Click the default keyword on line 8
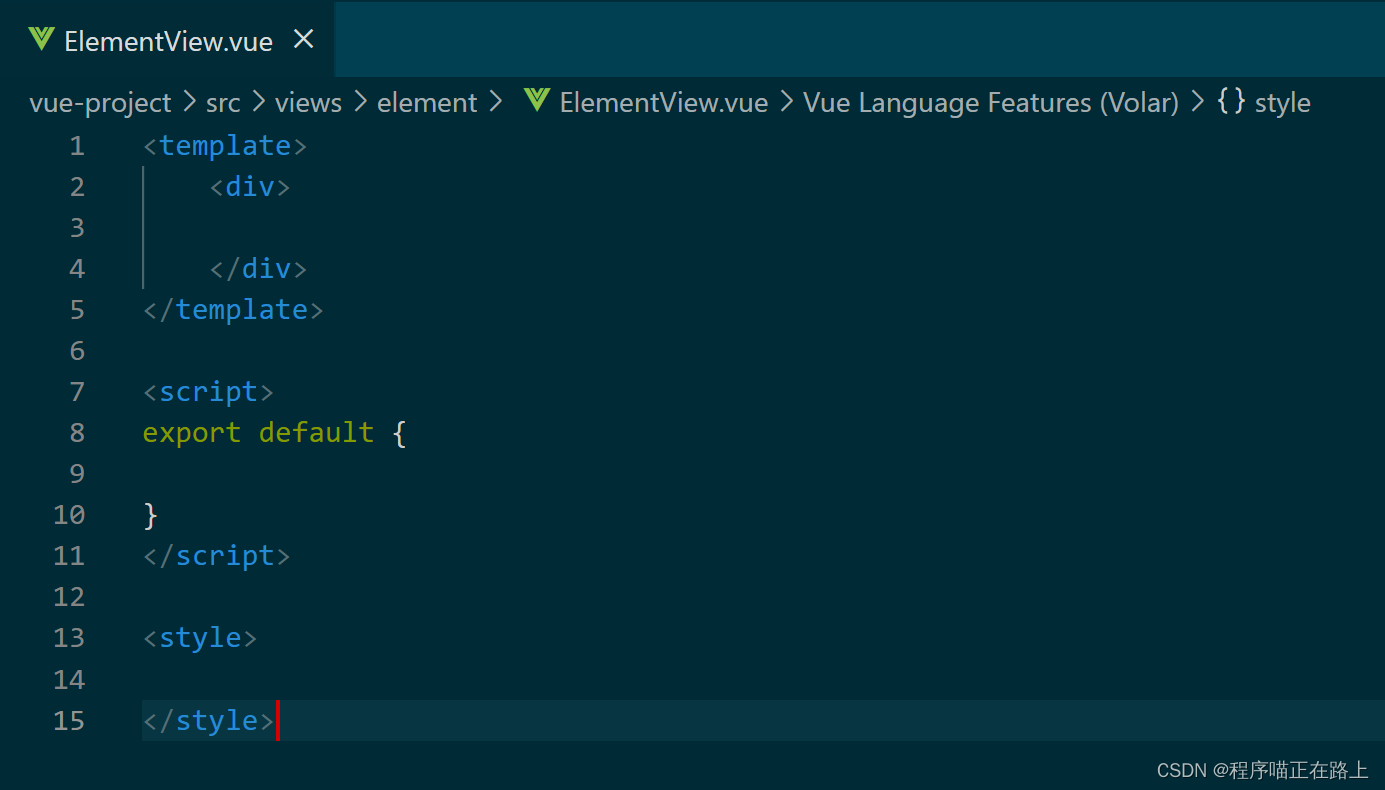 (316, 433)
